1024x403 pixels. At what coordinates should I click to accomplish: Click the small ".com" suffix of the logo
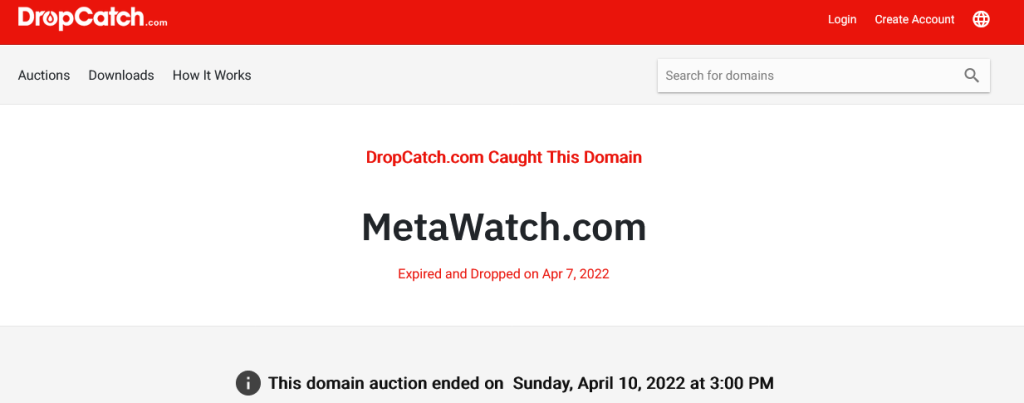click(157, 23)
